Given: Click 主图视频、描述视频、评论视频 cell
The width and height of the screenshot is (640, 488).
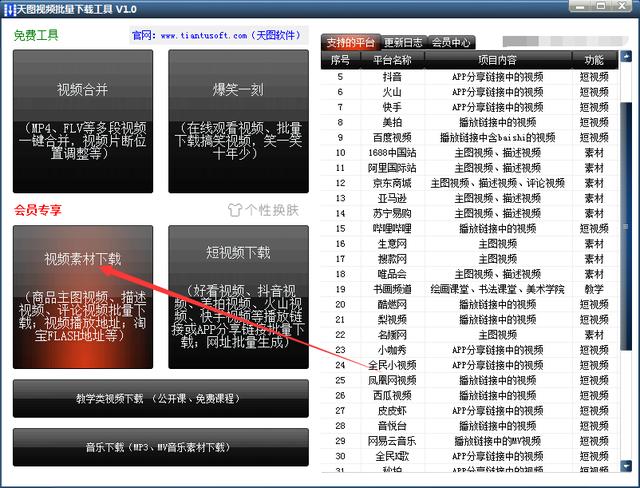Looking at the screenshot, I should [x=498, y=183].
